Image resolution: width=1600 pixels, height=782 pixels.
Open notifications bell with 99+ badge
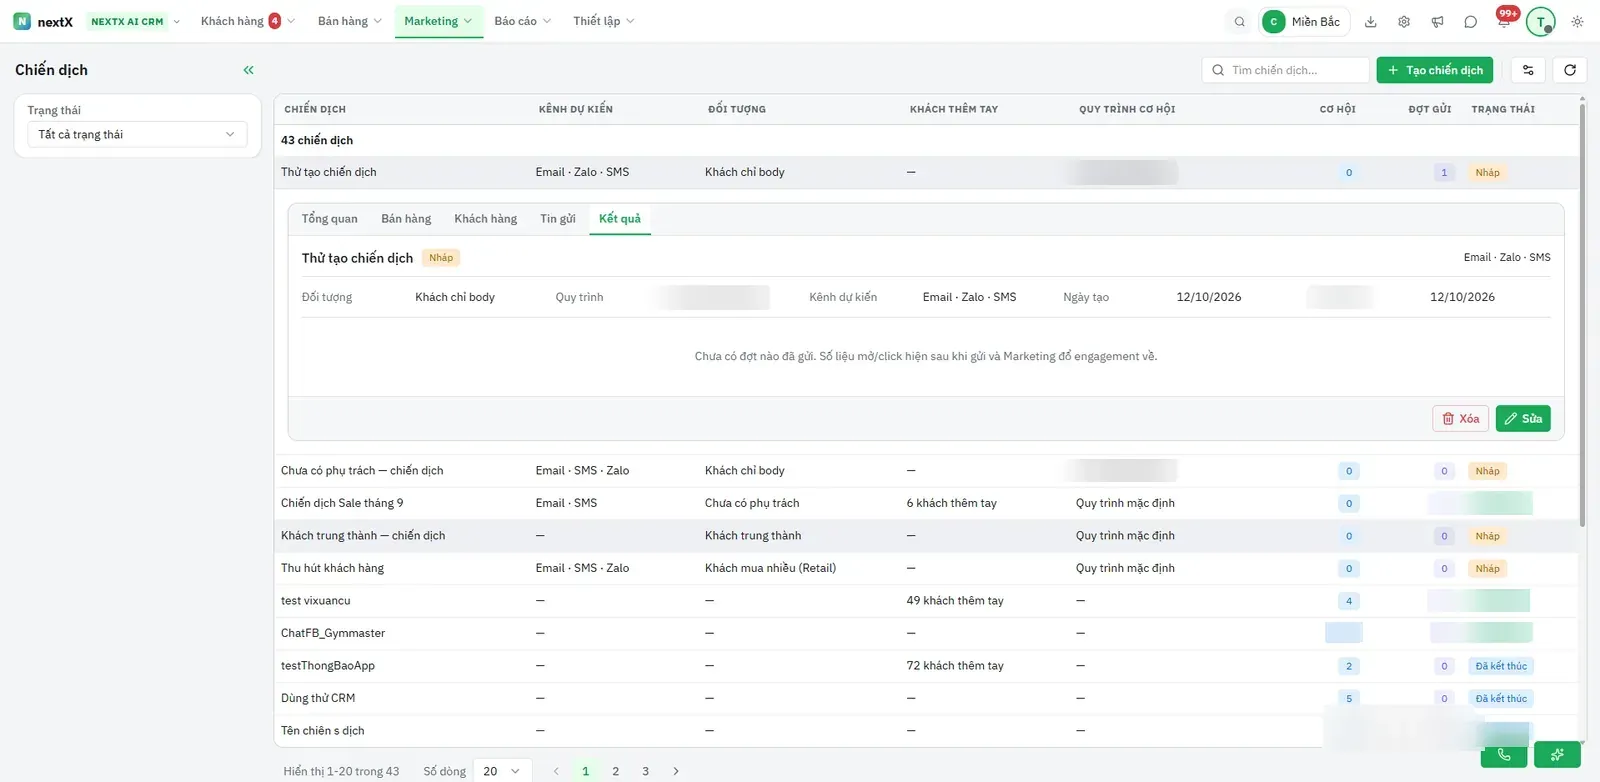[x=1504, y=21]
